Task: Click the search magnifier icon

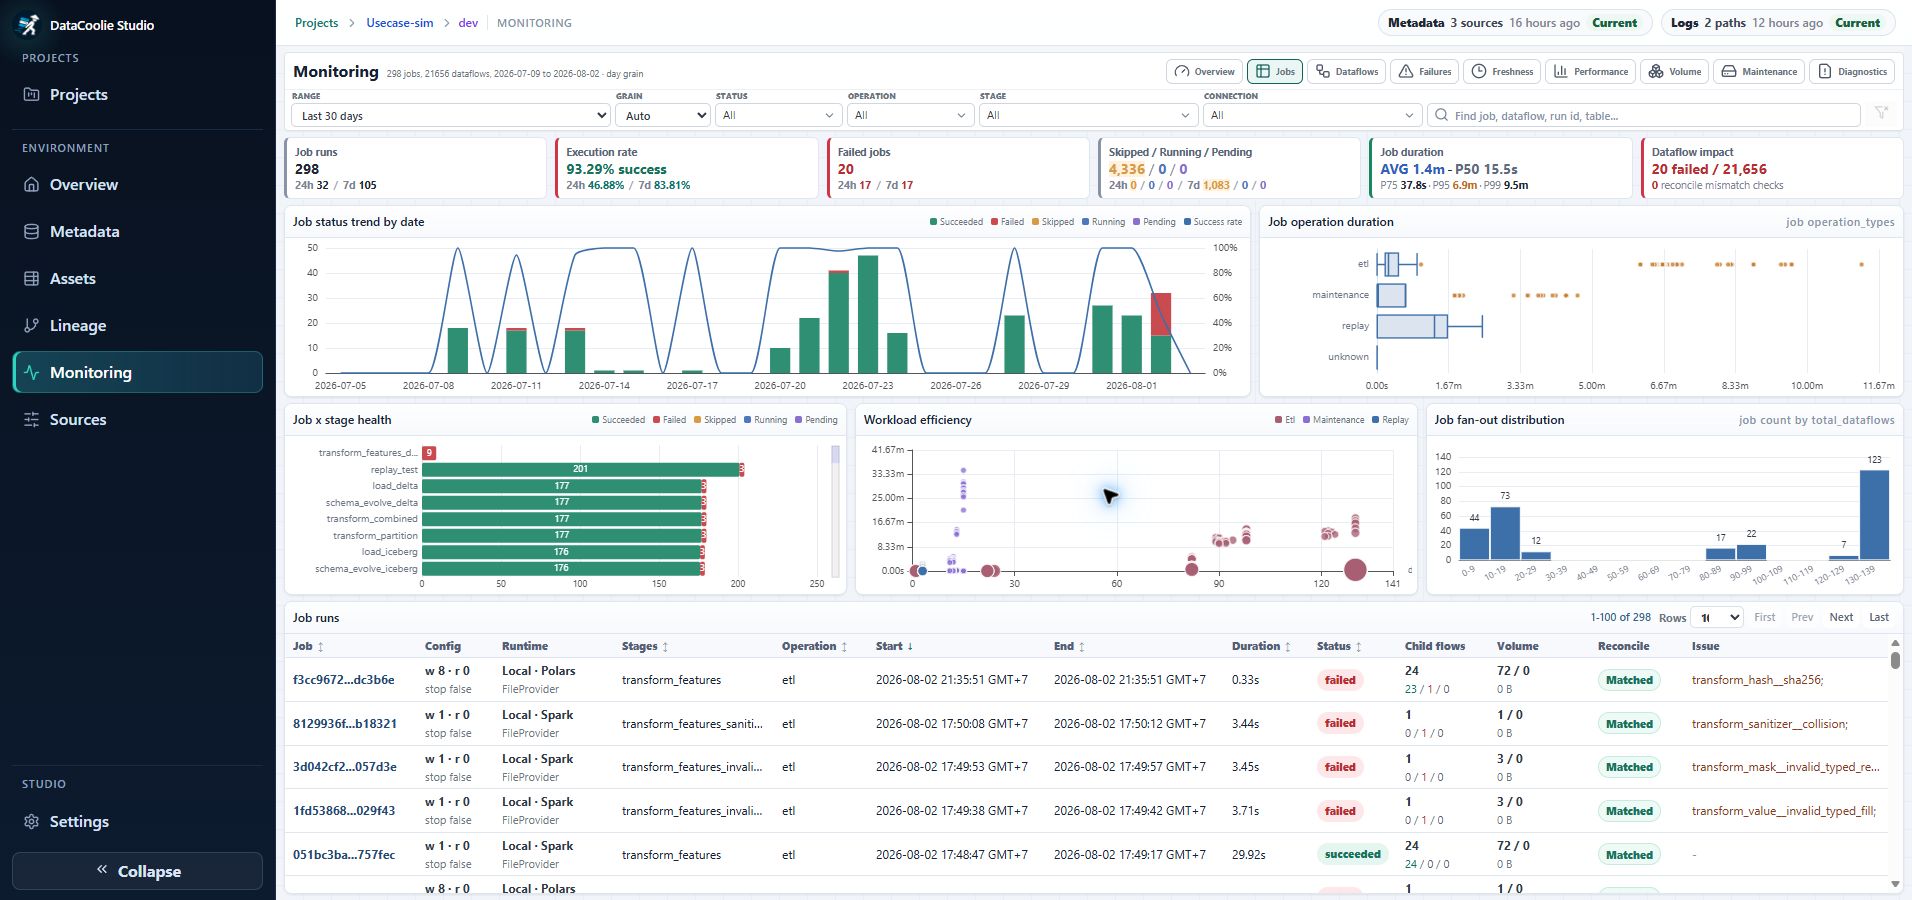Action: (1441, 116)
